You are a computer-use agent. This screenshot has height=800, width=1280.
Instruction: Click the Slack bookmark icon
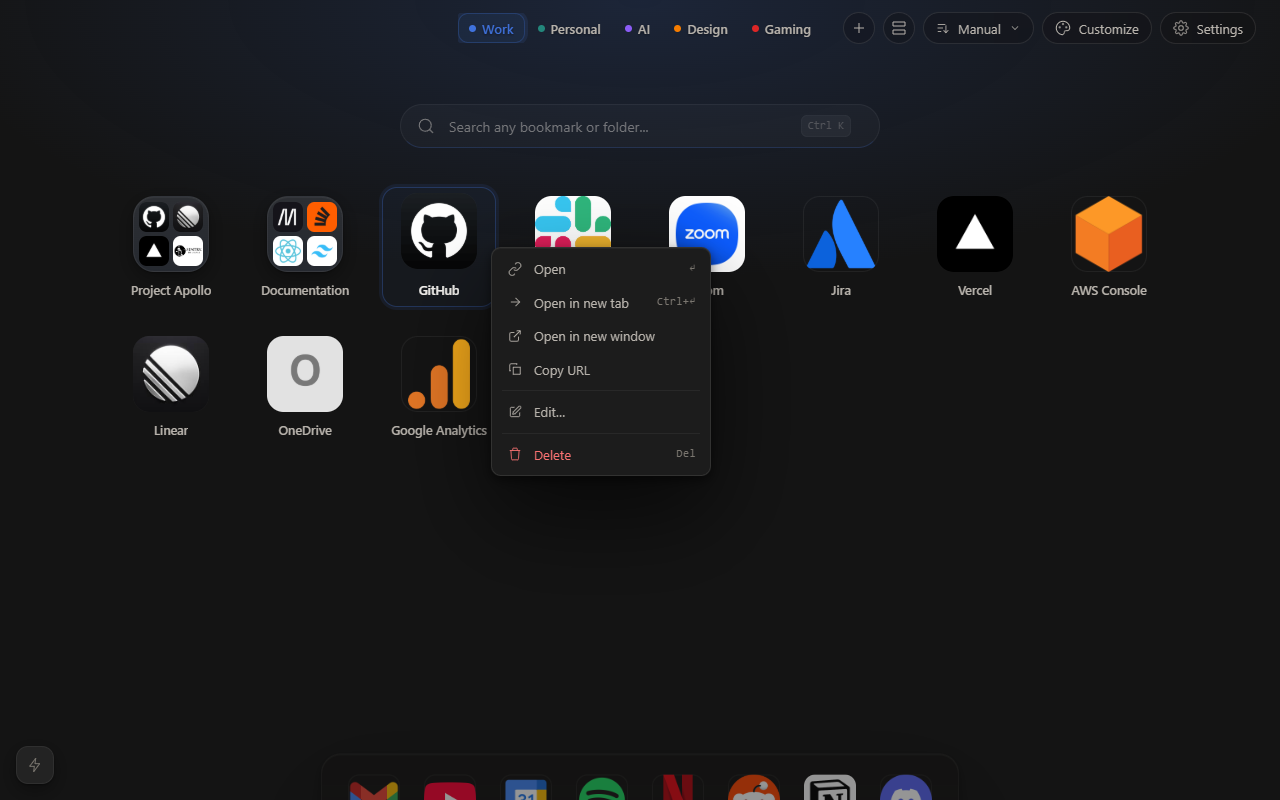(x=573, y=221)
